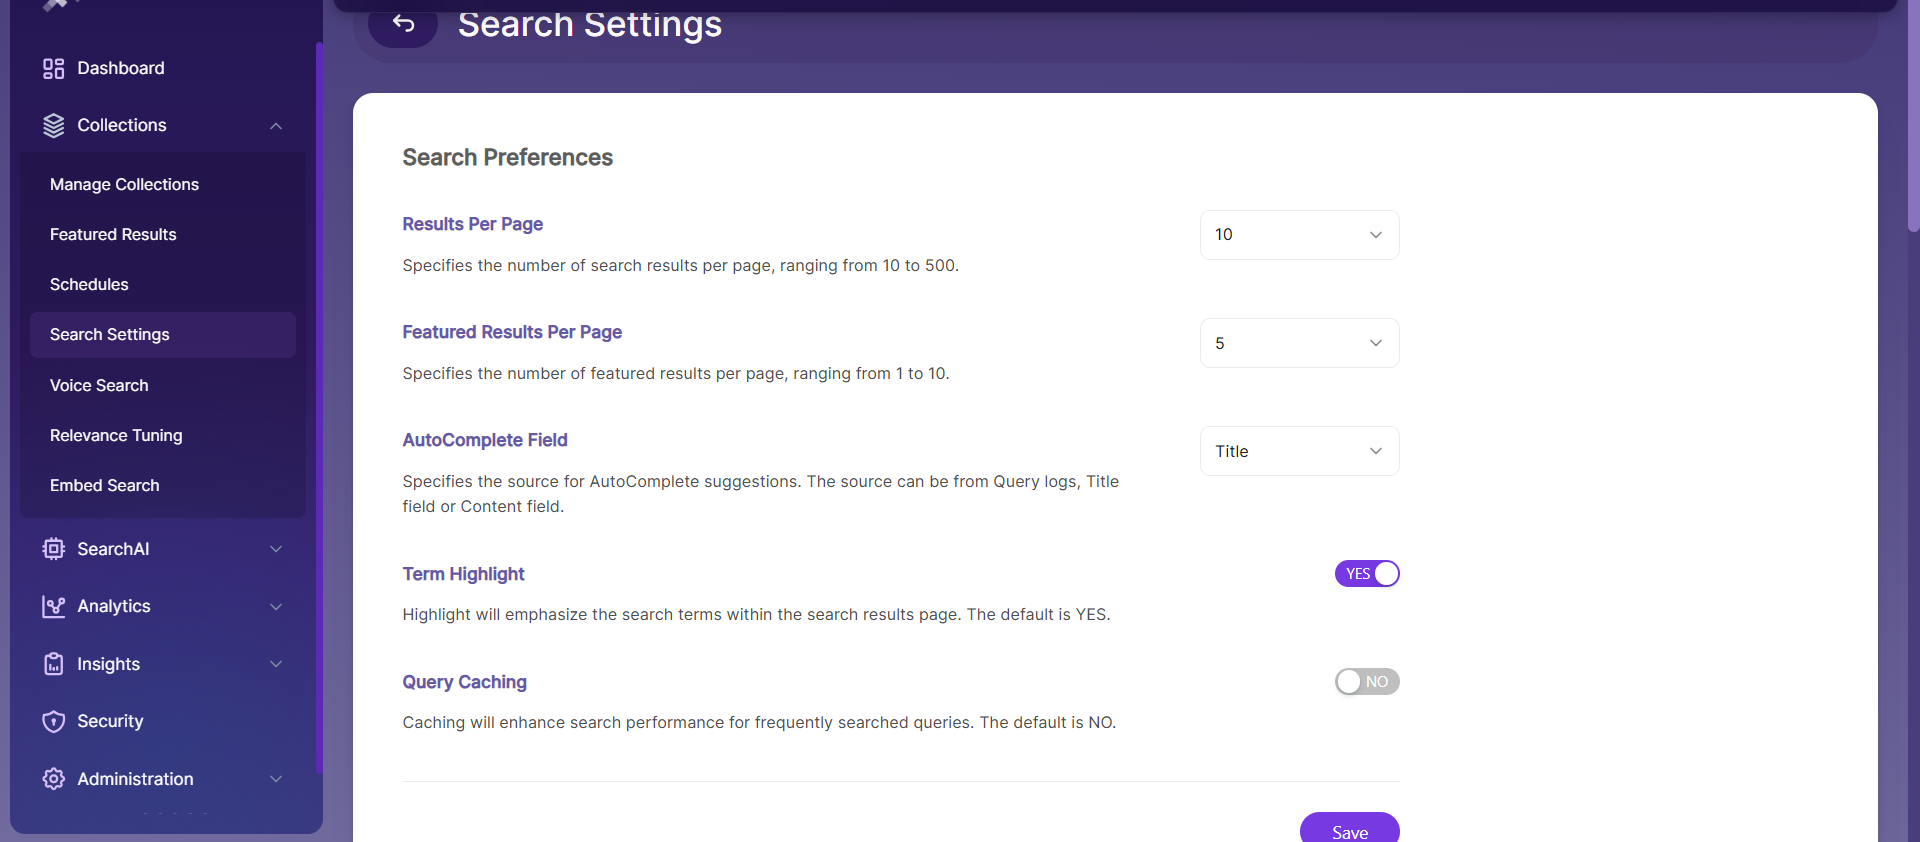Open the Results Per Page dropdown

point(1298,235)
